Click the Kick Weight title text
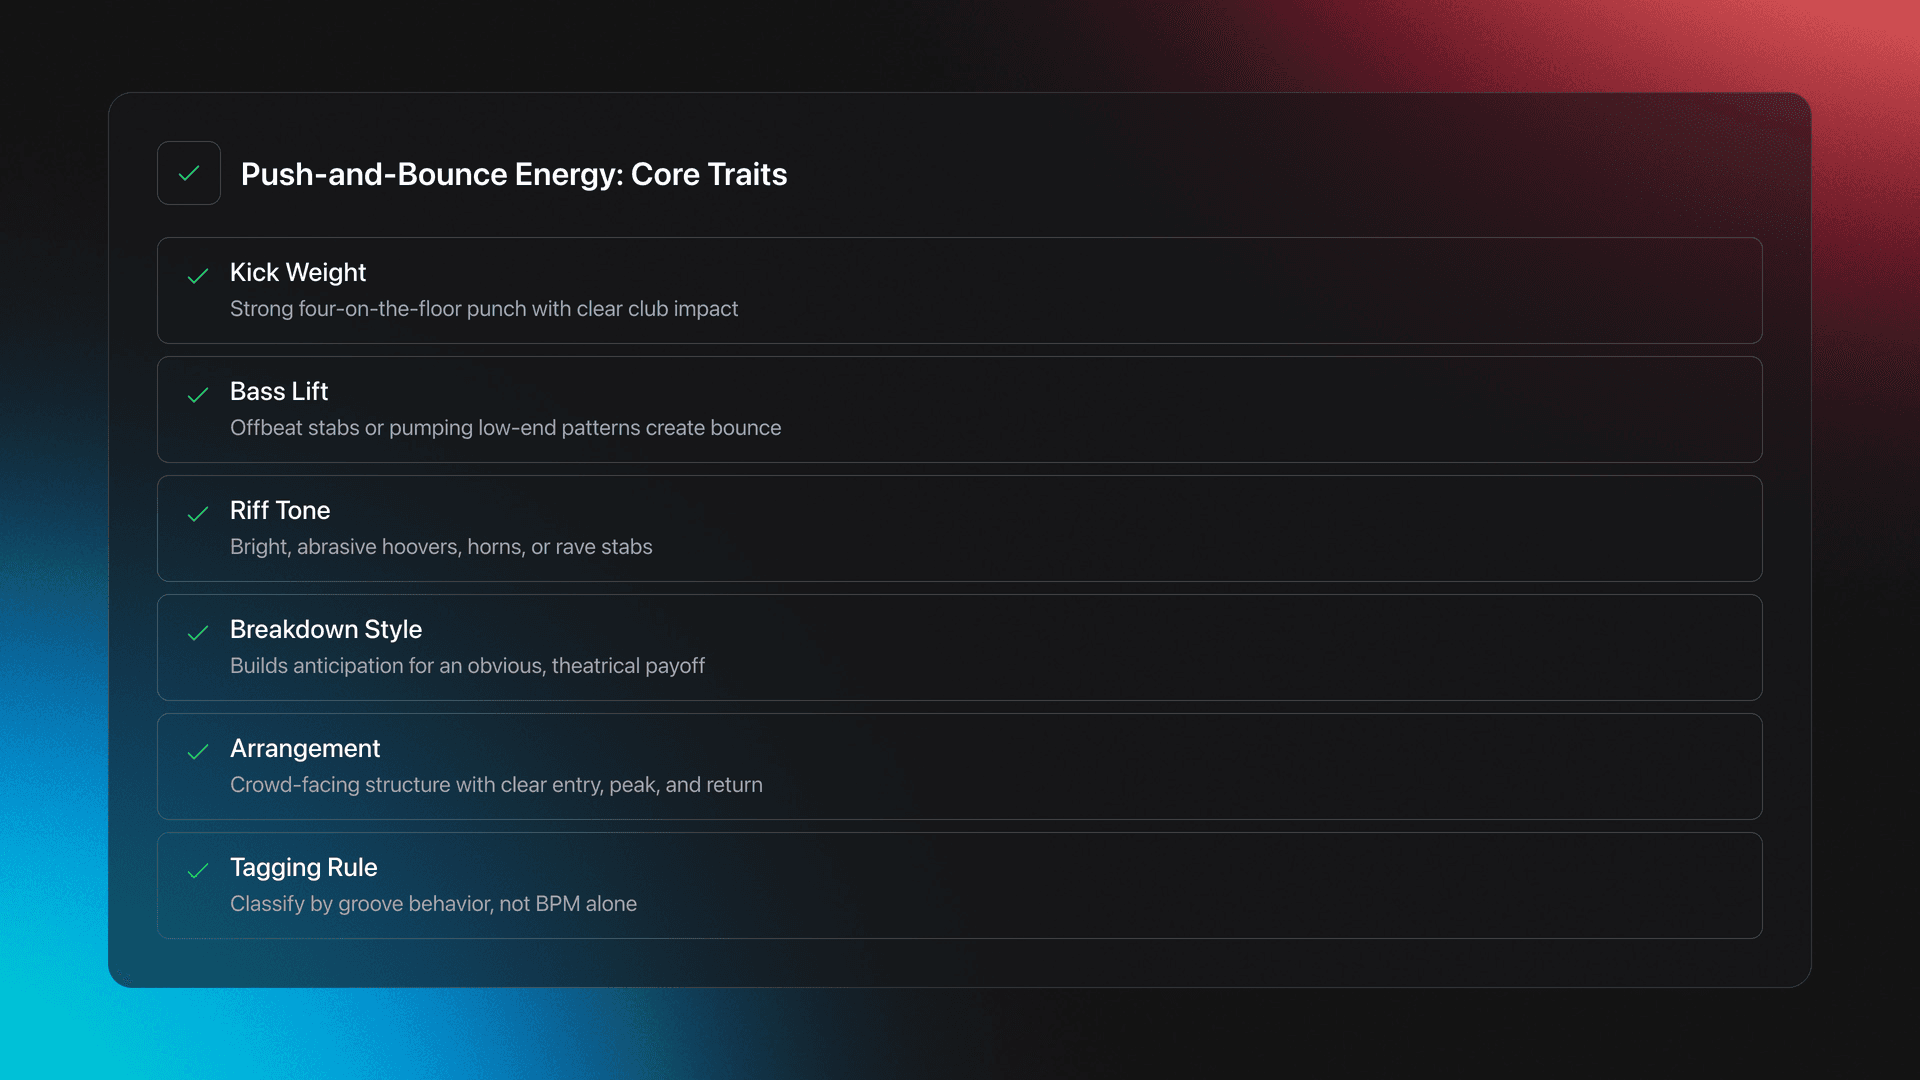Image resolution: width=1920 pixels, height=1080 pixels. point(298,272)
